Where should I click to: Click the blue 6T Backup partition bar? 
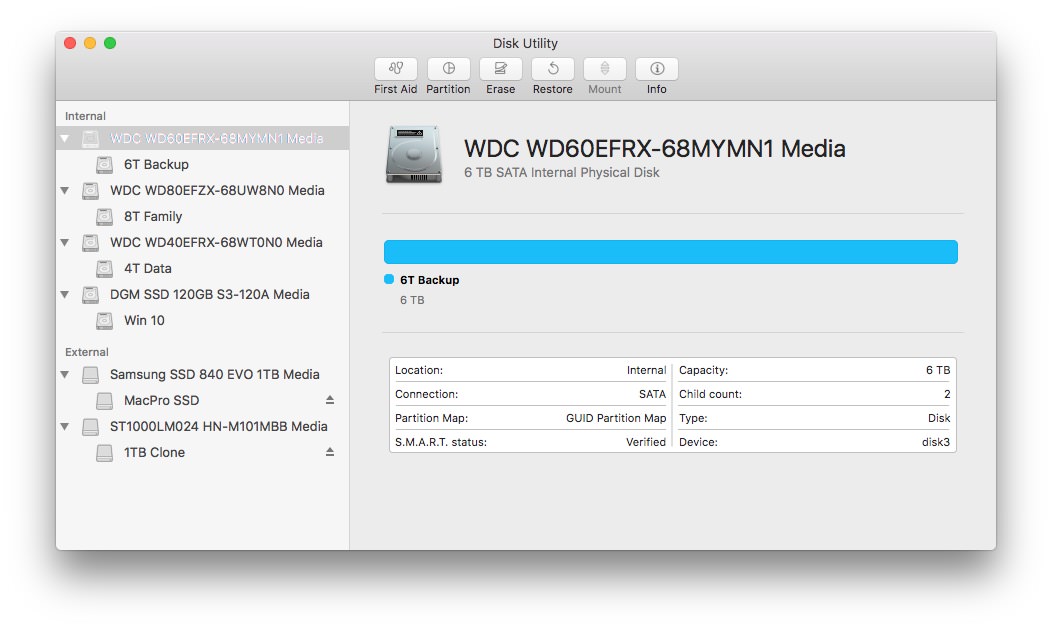coord(670,252)
